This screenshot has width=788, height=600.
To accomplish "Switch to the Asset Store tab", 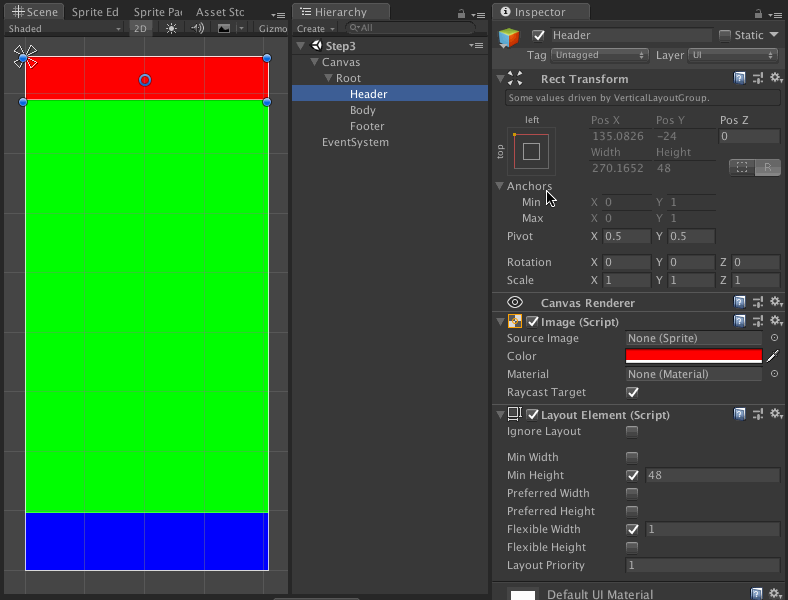I will [x=220, y=12].
